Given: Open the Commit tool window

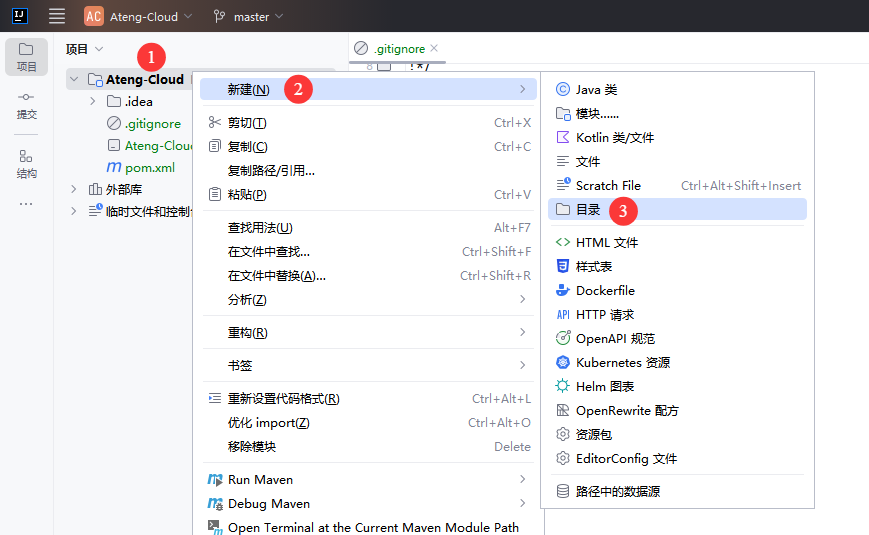Looking at the screenshot, I should coord(26,104).
